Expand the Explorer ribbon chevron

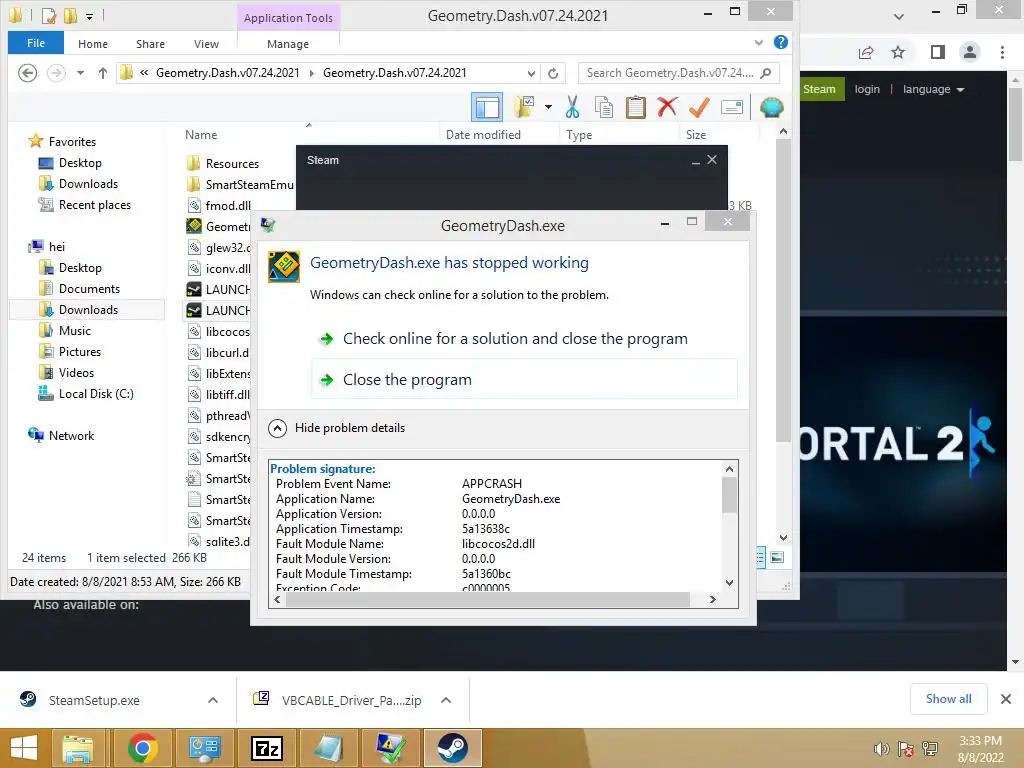[x=759, y=43]
